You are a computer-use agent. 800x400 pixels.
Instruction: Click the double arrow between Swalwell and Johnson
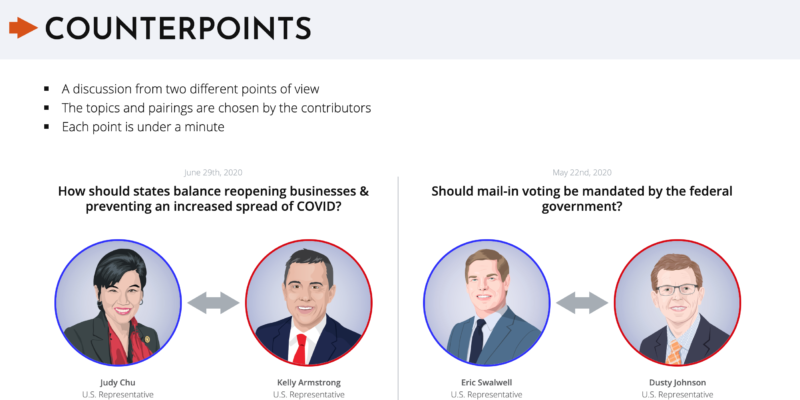(x=583, y=303)
